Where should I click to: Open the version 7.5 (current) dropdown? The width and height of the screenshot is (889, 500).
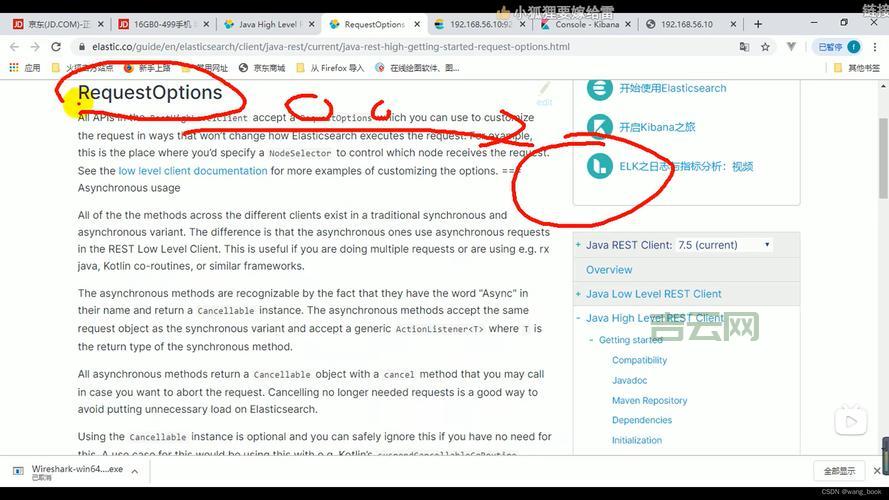coord(724,245)
